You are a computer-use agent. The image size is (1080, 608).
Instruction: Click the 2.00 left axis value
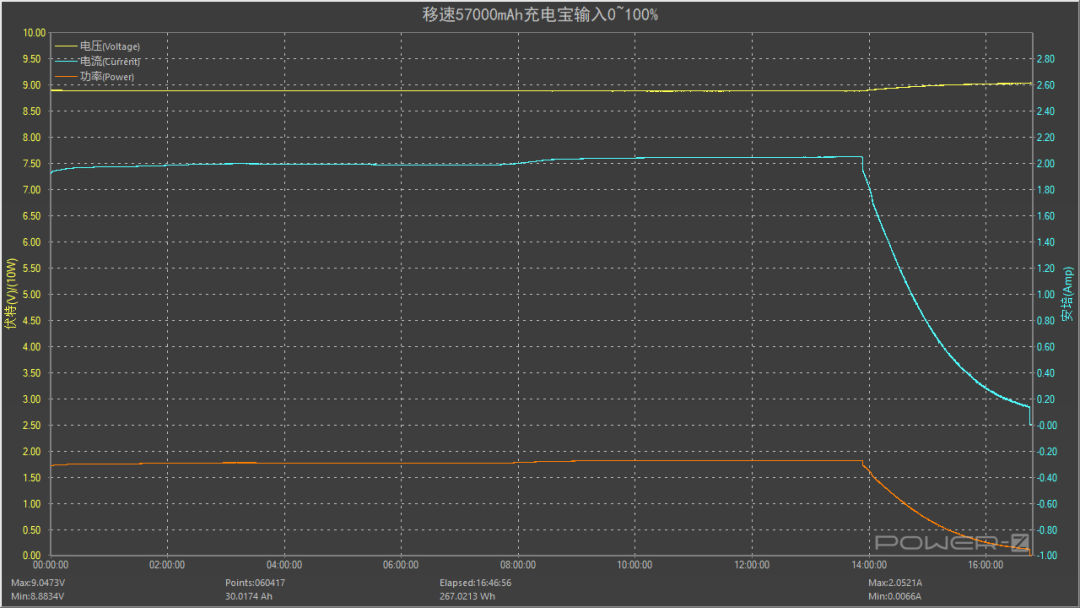click(x=32, y=451)
